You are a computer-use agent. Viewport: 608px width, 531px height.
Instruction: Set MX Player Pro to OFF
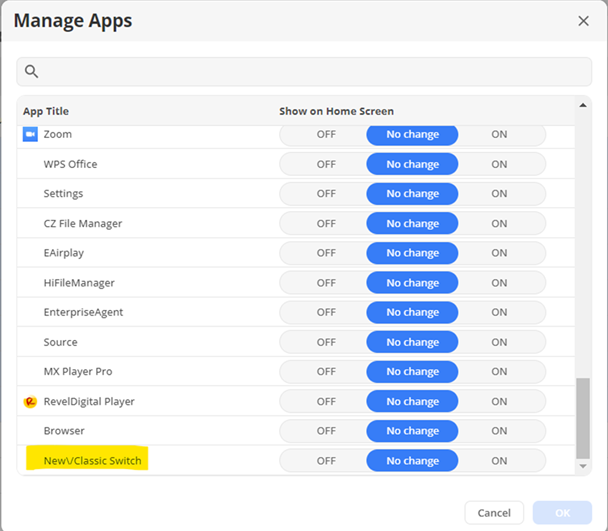(x=326, y=372)
